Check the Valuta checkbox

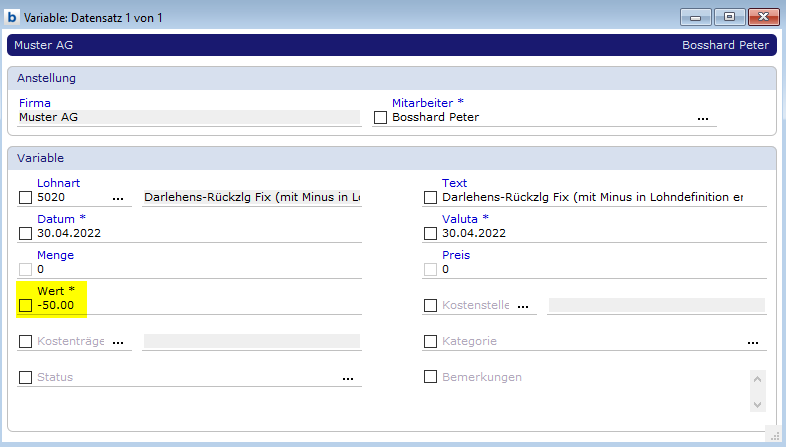tap(430, 234)
